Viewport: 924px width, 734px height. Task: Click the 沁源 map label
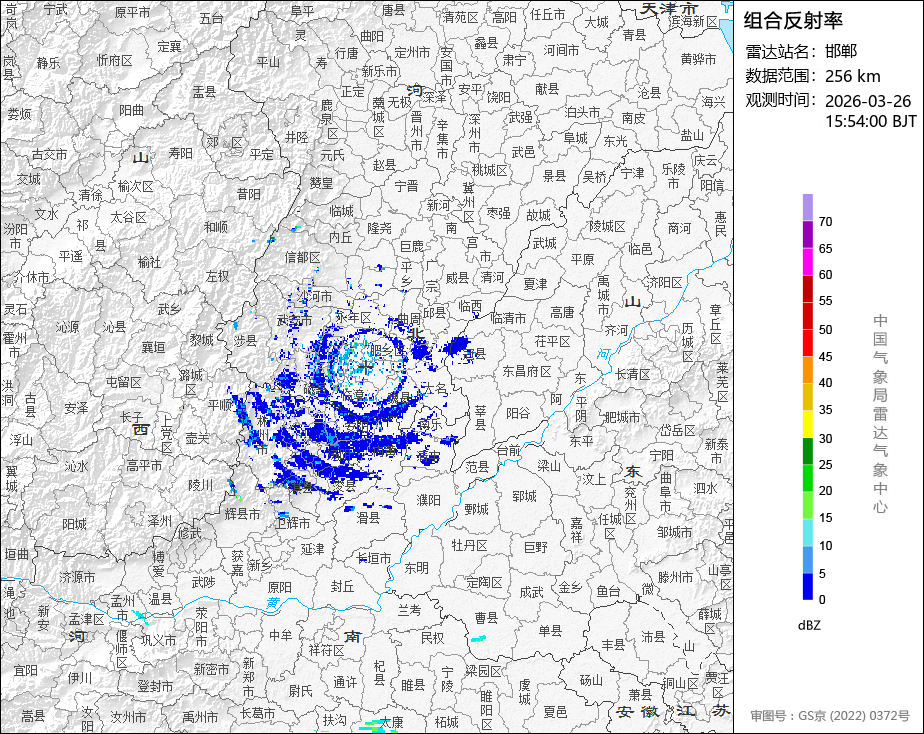coord(67,326)
